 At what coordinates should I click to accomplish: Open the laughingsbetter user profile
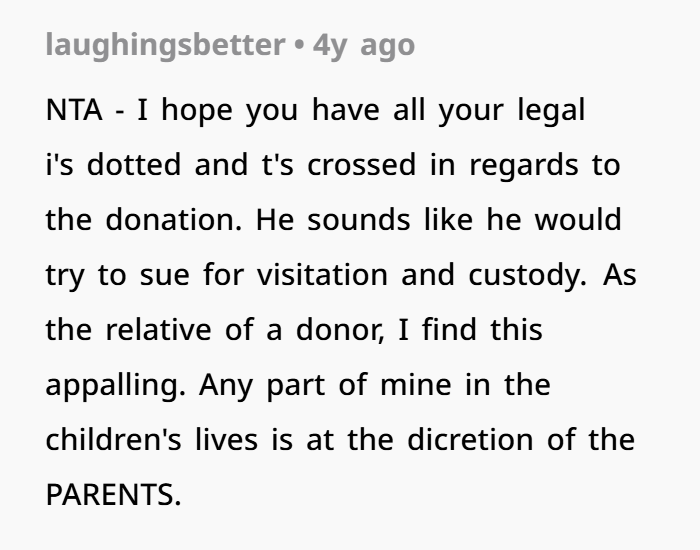[x=164, y=45]
